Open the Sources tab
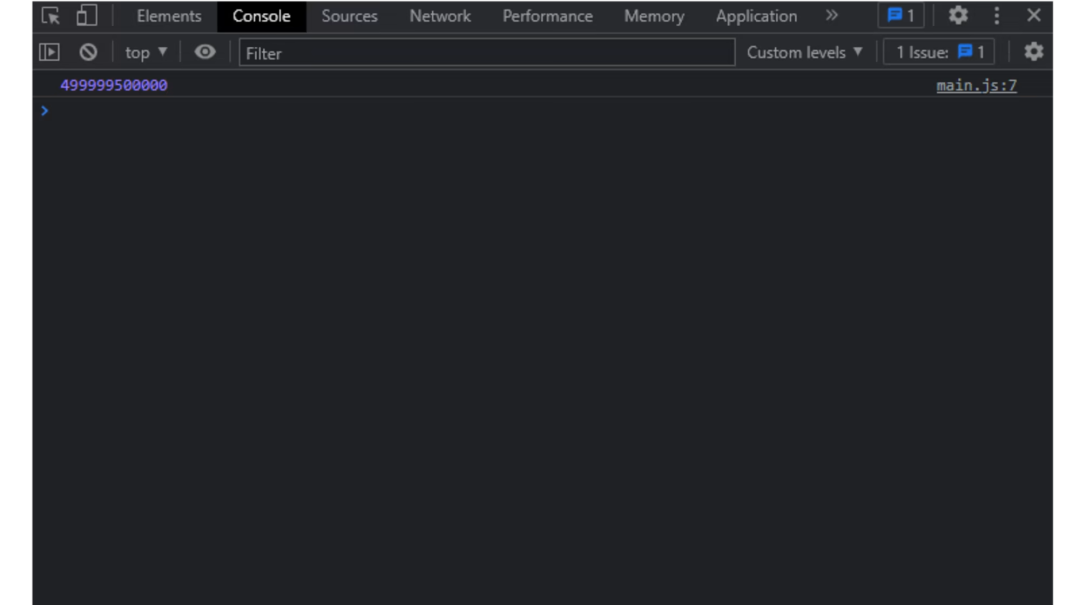Viewport: 1080px width, 605px height. tap(349, 16)
